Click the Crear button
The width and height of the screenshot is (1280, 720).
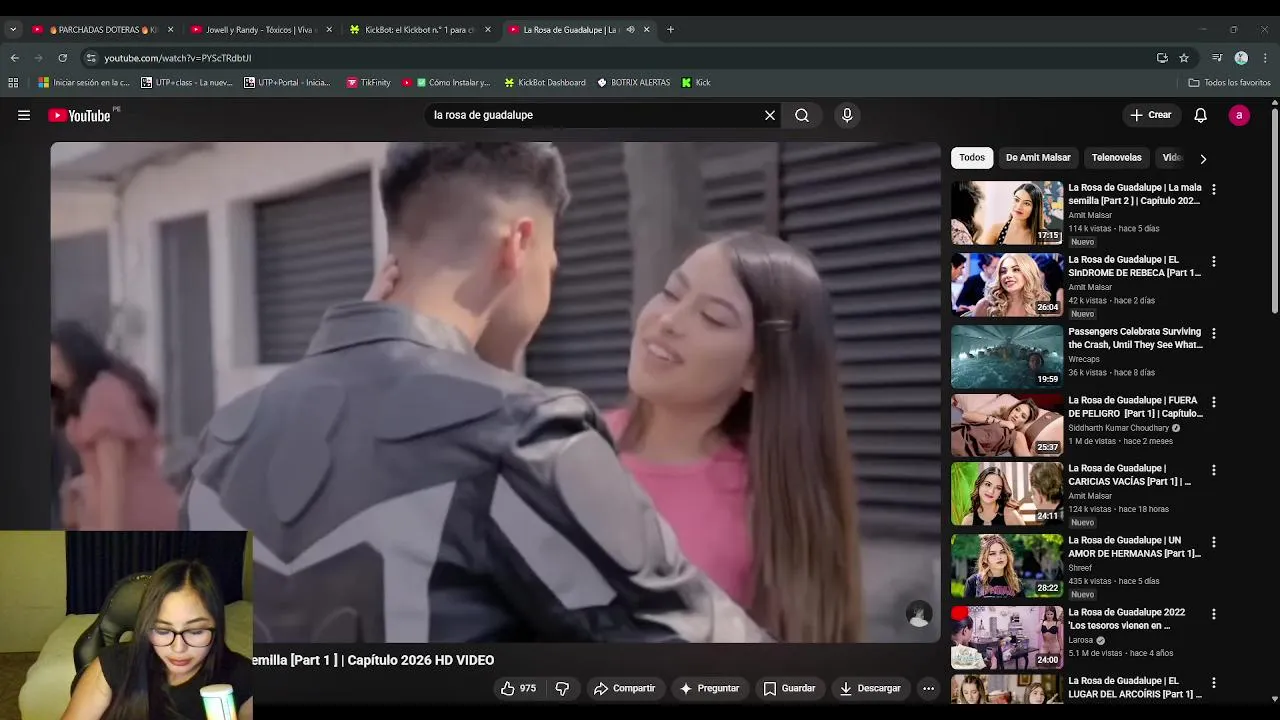[x=1151, y=115]
